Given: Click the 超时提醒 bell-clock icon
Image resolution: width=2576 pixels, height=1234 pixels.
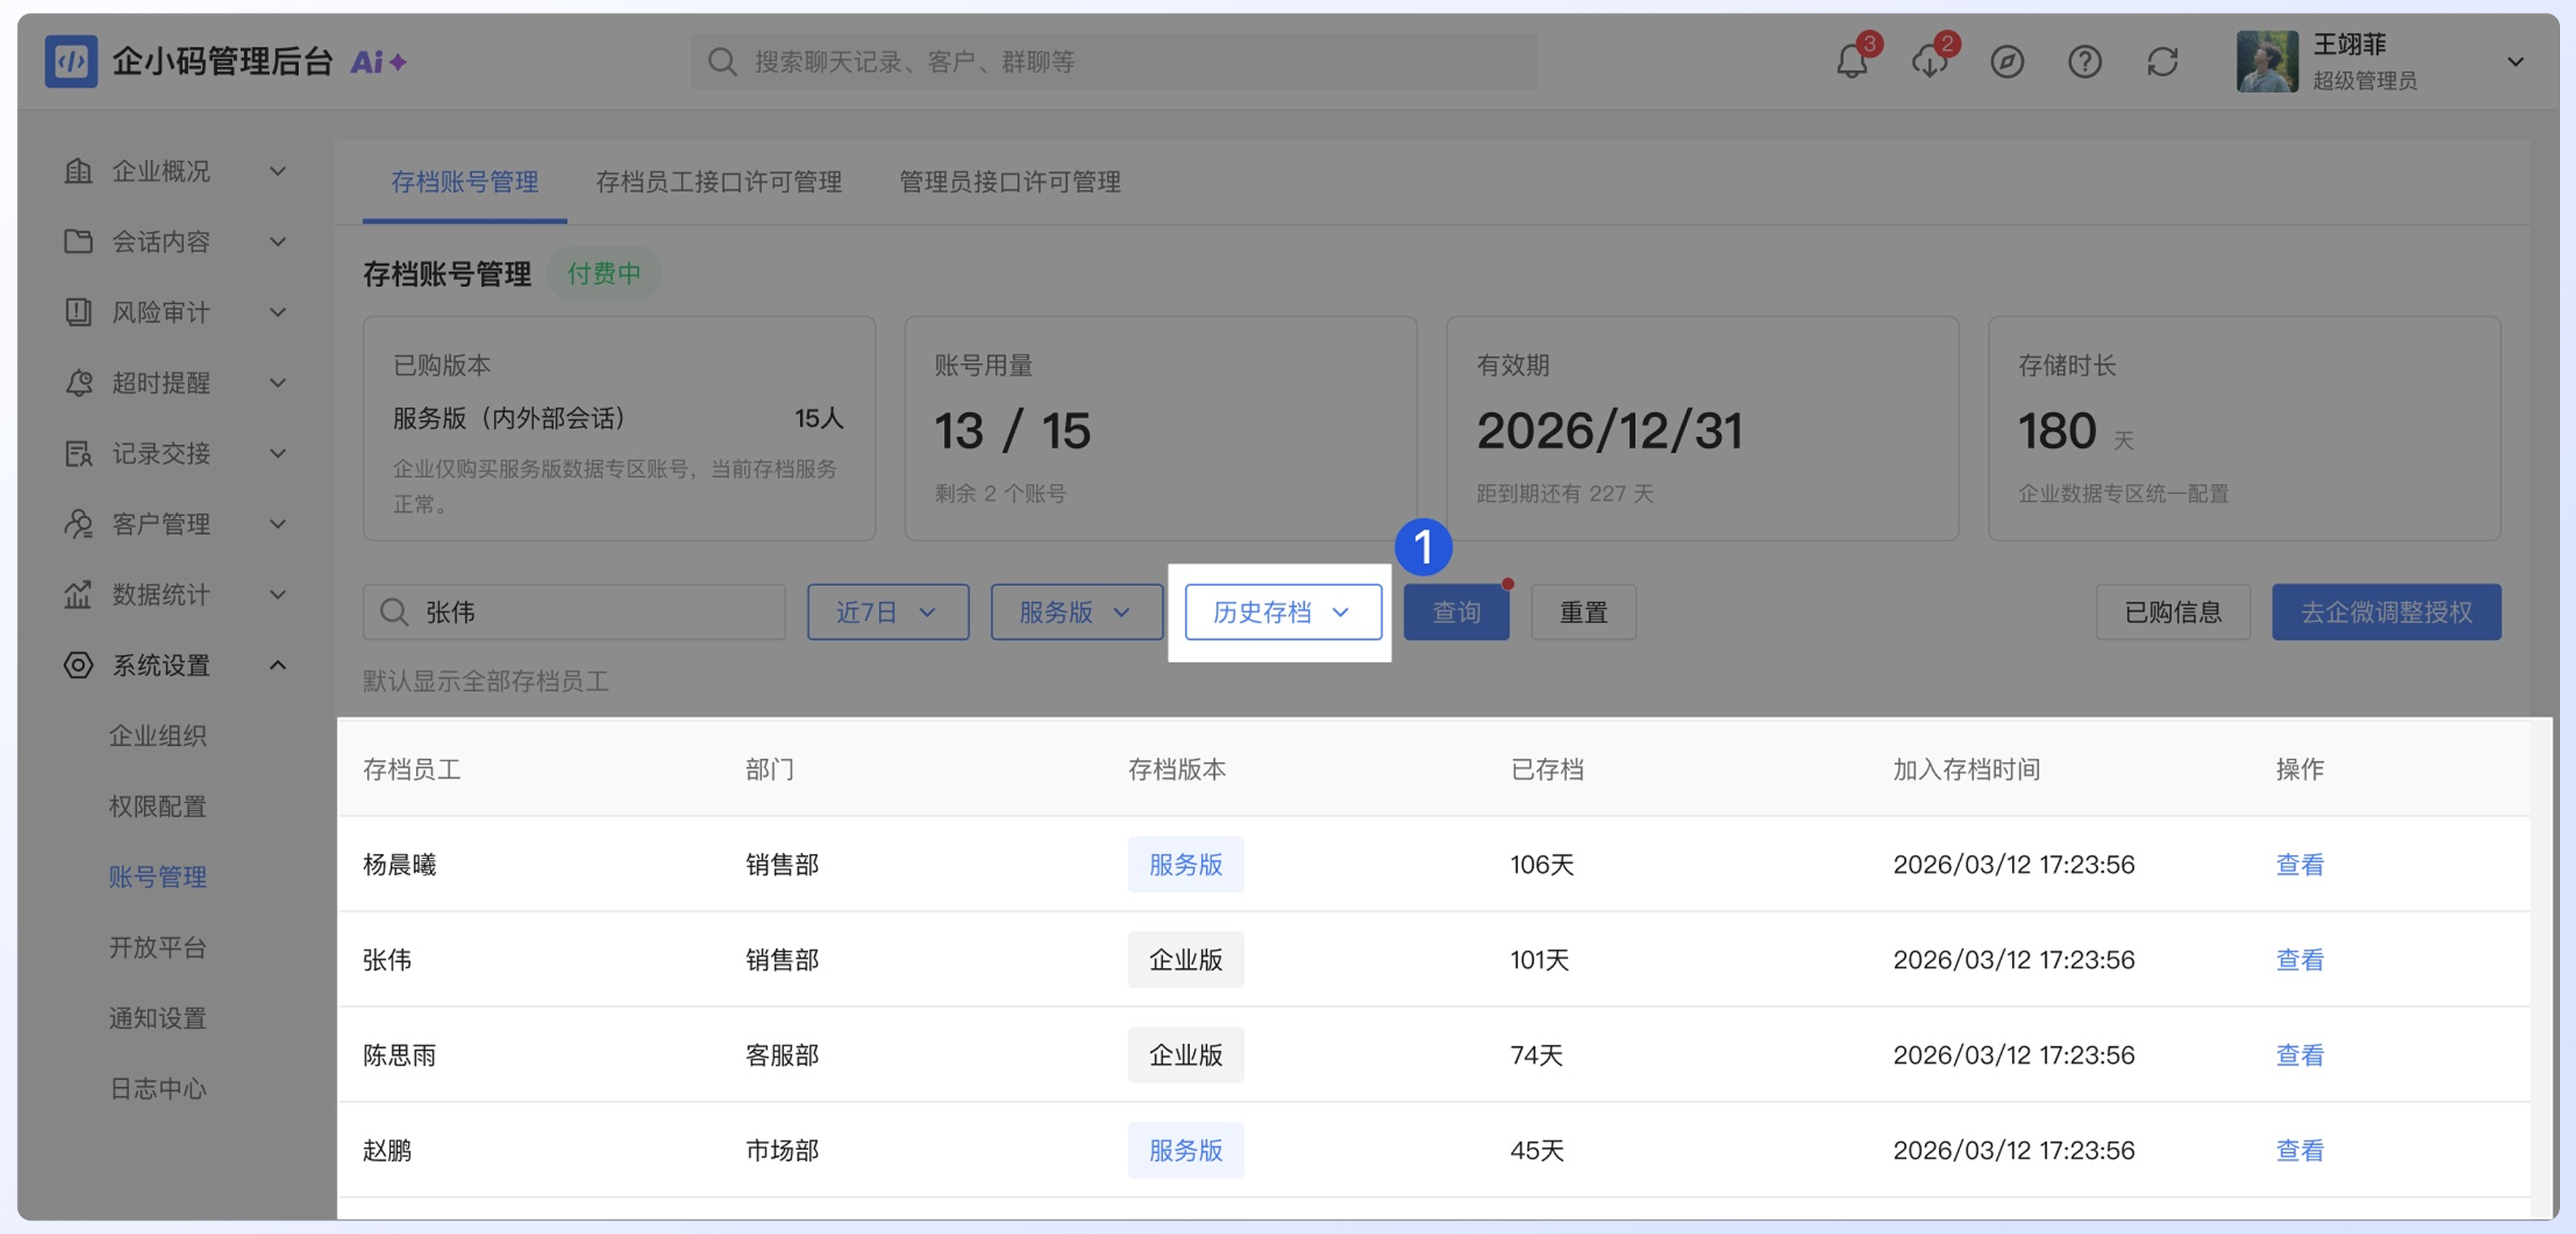Looking at the screenshot, I should click(x=78, y=382).
